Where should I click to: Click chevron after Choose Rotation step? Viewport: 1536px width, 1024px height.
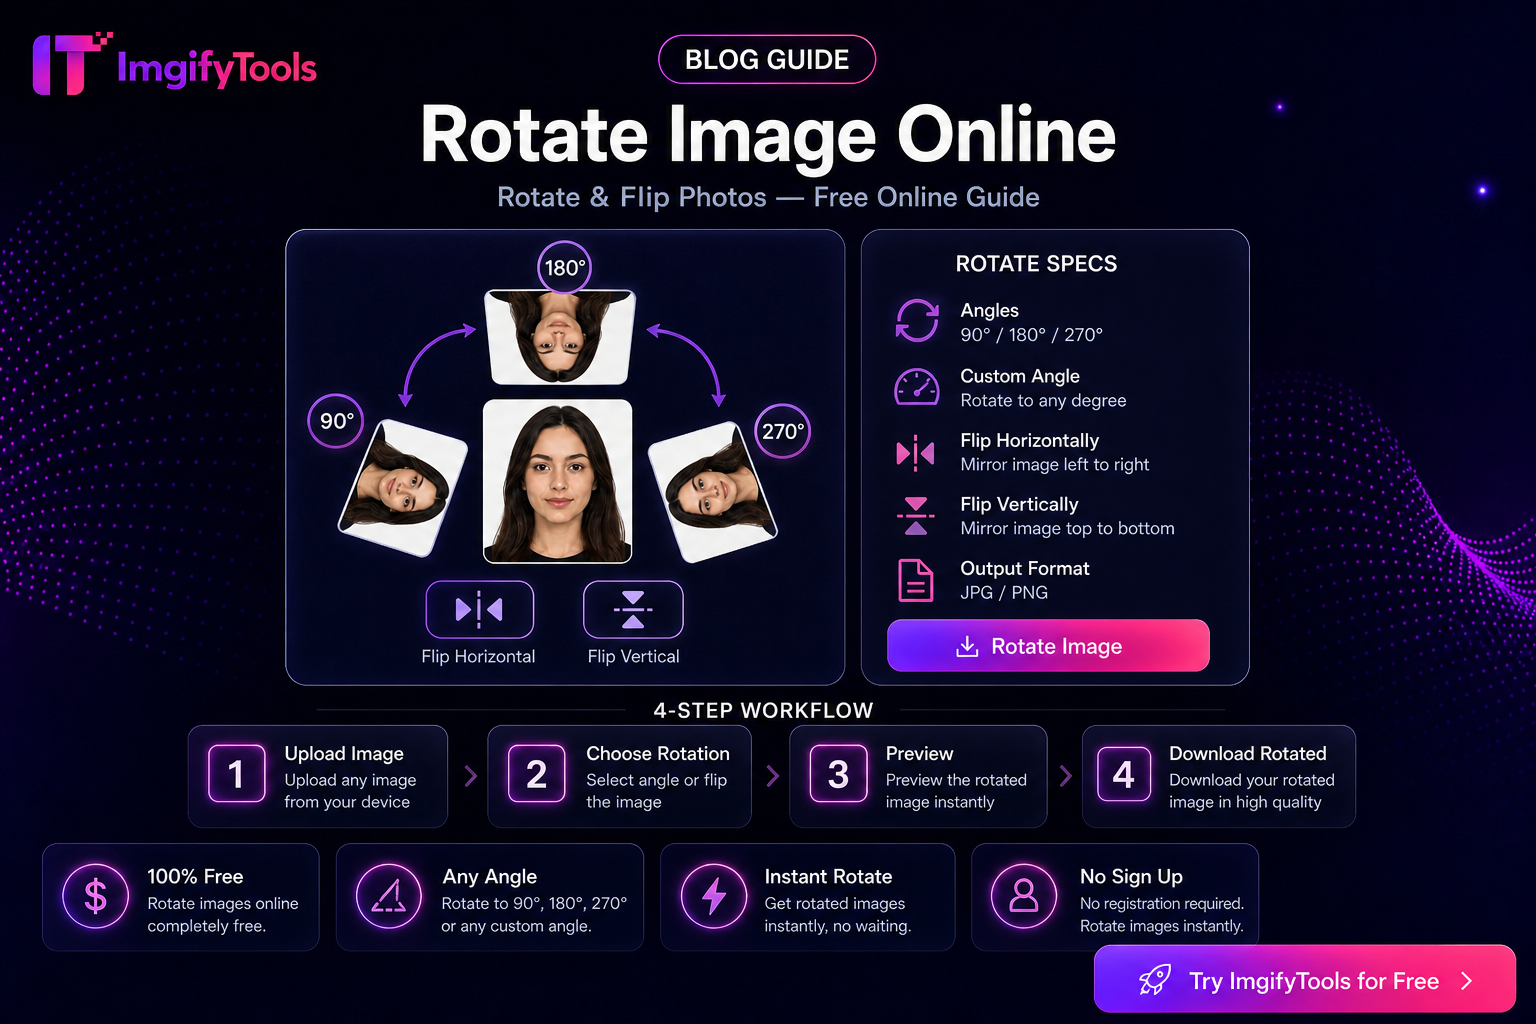pyautogui.click(x=772, y=776)
